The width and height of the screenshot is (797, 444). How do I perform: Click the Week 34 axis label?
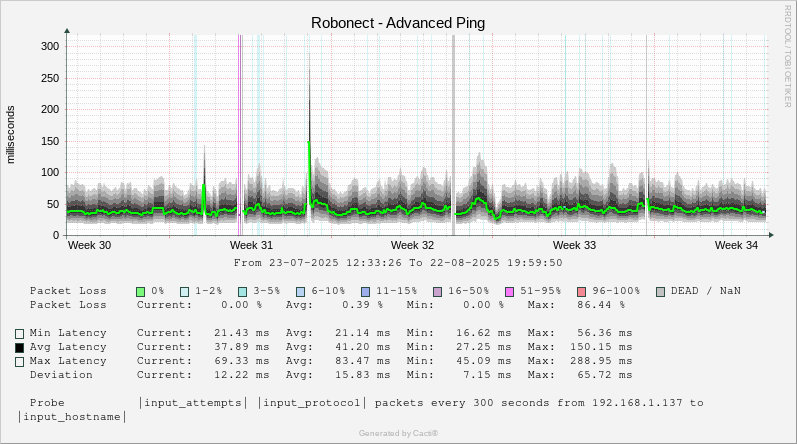pyautogui.click(x=736, y=245)
